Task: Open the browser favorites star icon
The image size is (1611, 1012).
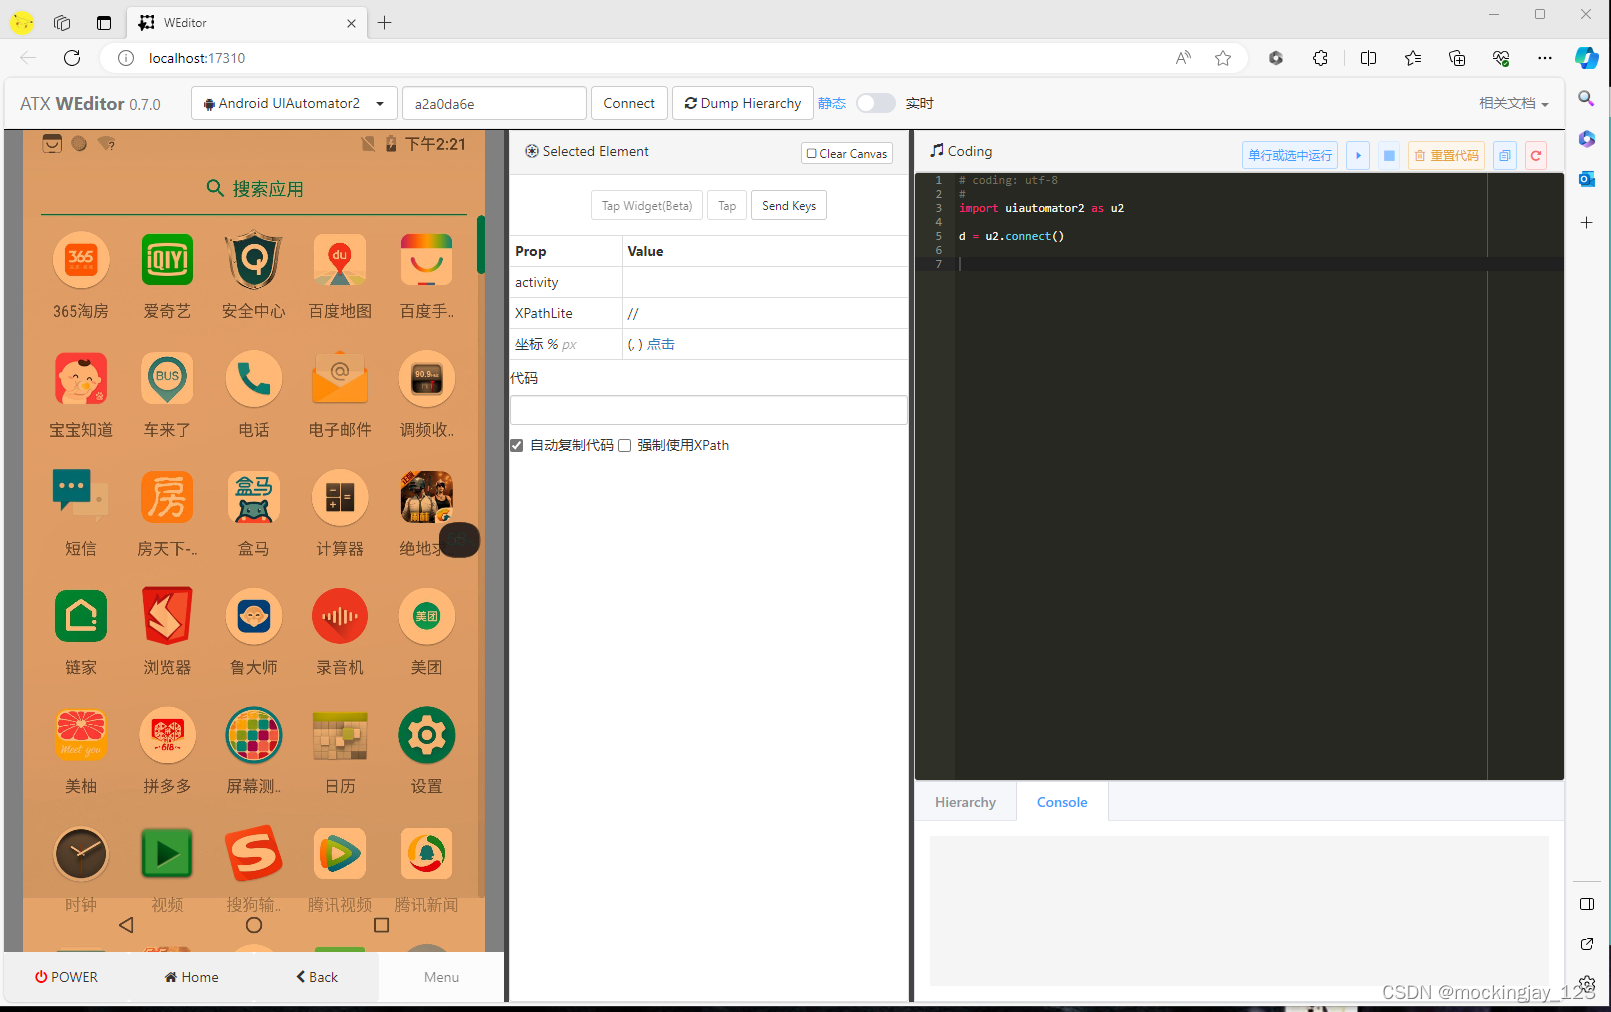Action: click(x=1223, y=58)
